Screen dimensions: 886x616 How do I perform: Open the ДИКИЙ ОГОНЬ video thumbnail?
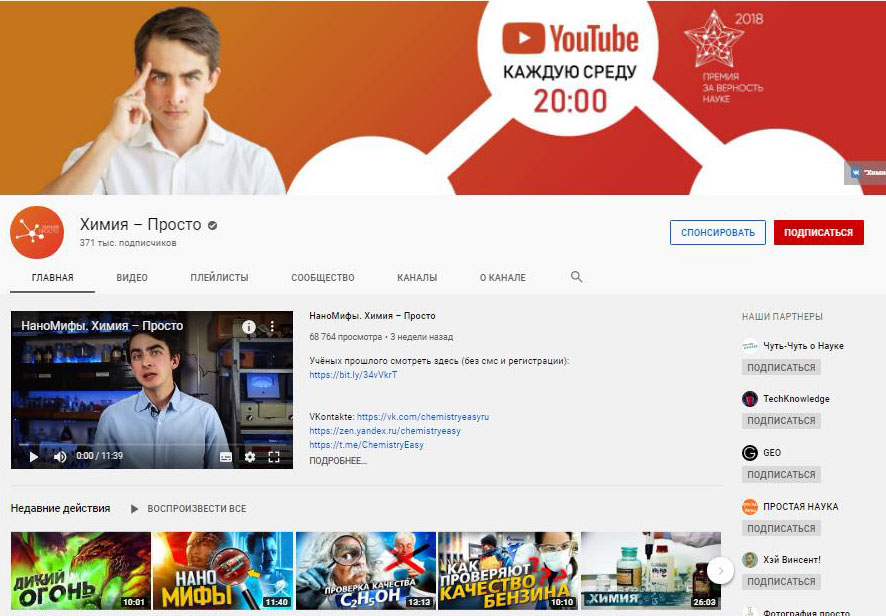pyautogui.click(x=81, y=570)
